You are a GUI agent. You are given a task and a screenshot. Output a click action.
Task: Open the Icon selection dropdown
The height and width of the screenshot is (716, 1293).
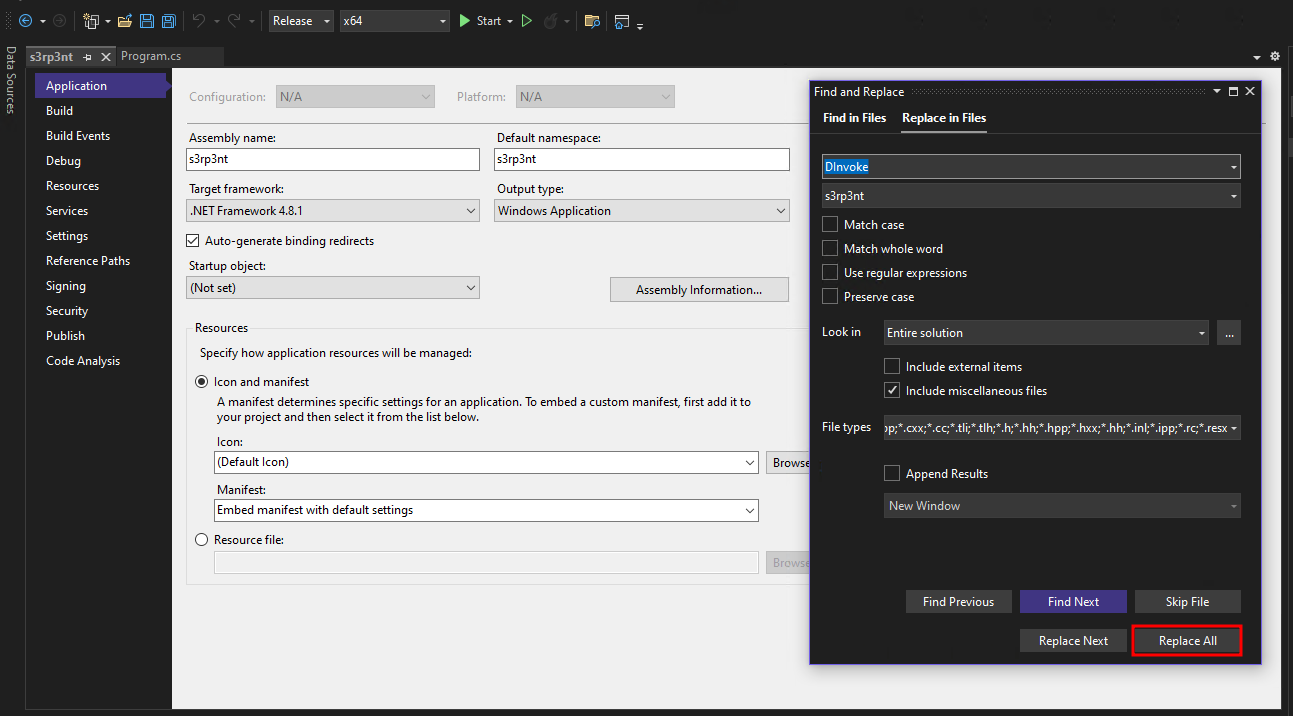coord(486,463)
